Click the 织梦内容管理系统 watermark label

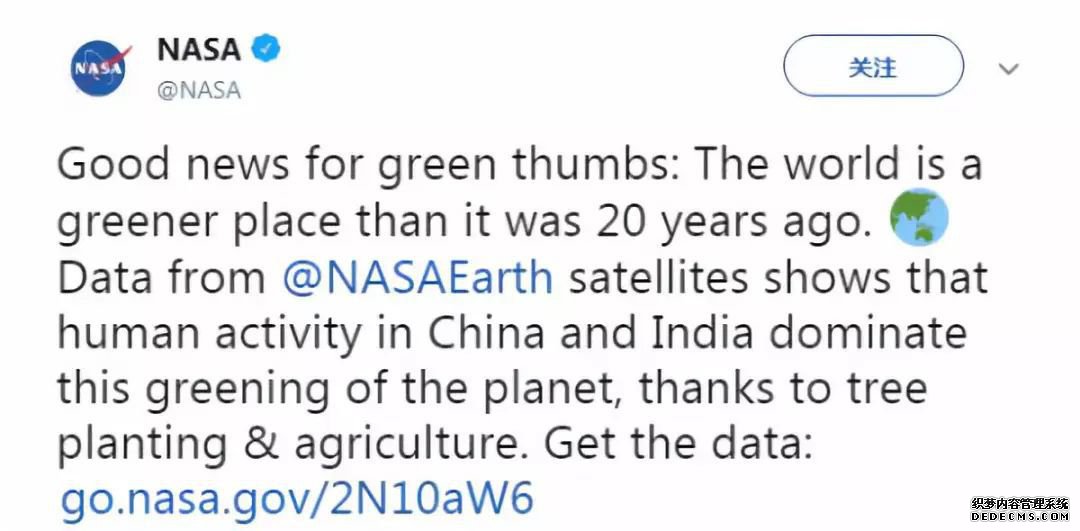[1020, 503]
